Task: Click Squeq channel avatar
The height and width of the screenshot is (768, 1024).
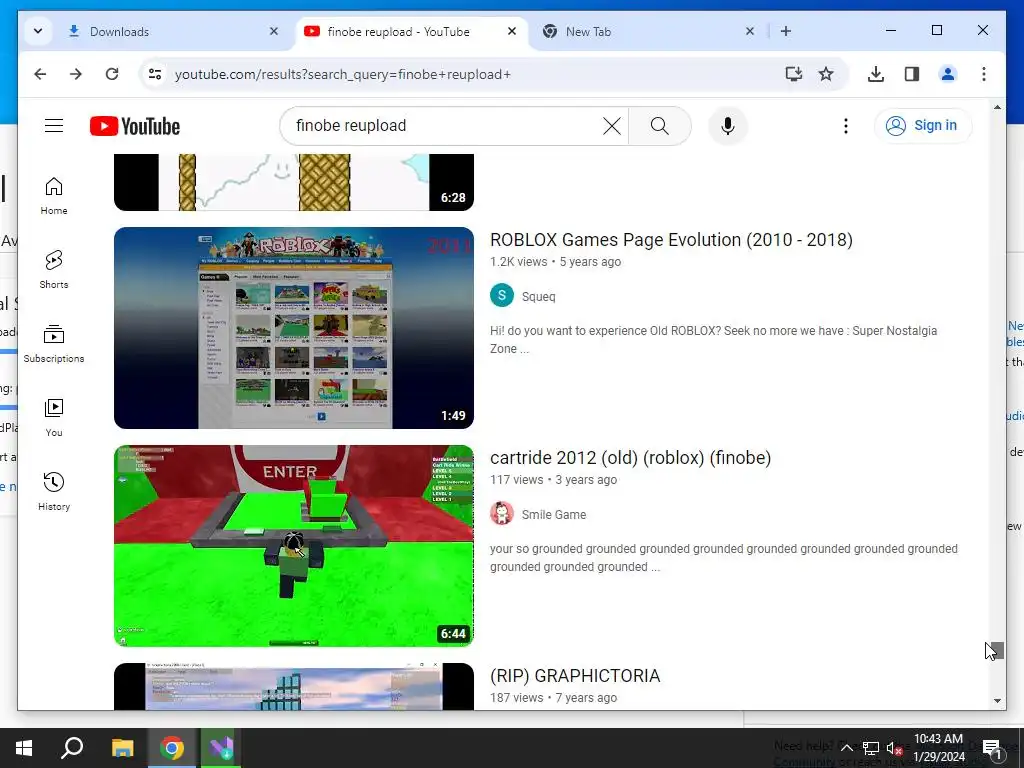Action: tap(502, 296)
